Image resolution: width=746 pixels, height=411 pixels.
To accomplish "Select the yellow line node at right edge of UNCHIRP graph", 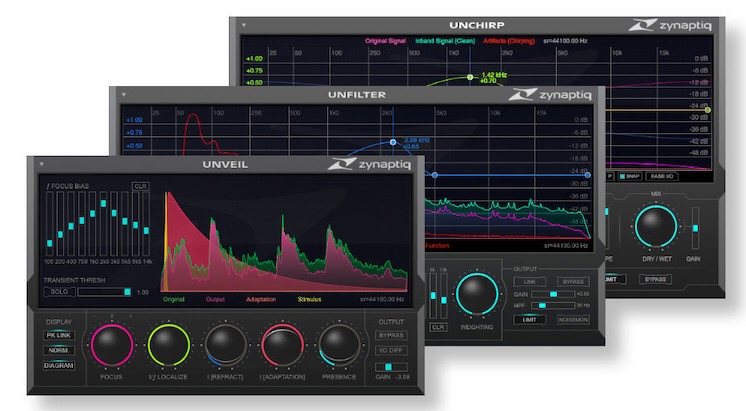I will tap(708, 110).
